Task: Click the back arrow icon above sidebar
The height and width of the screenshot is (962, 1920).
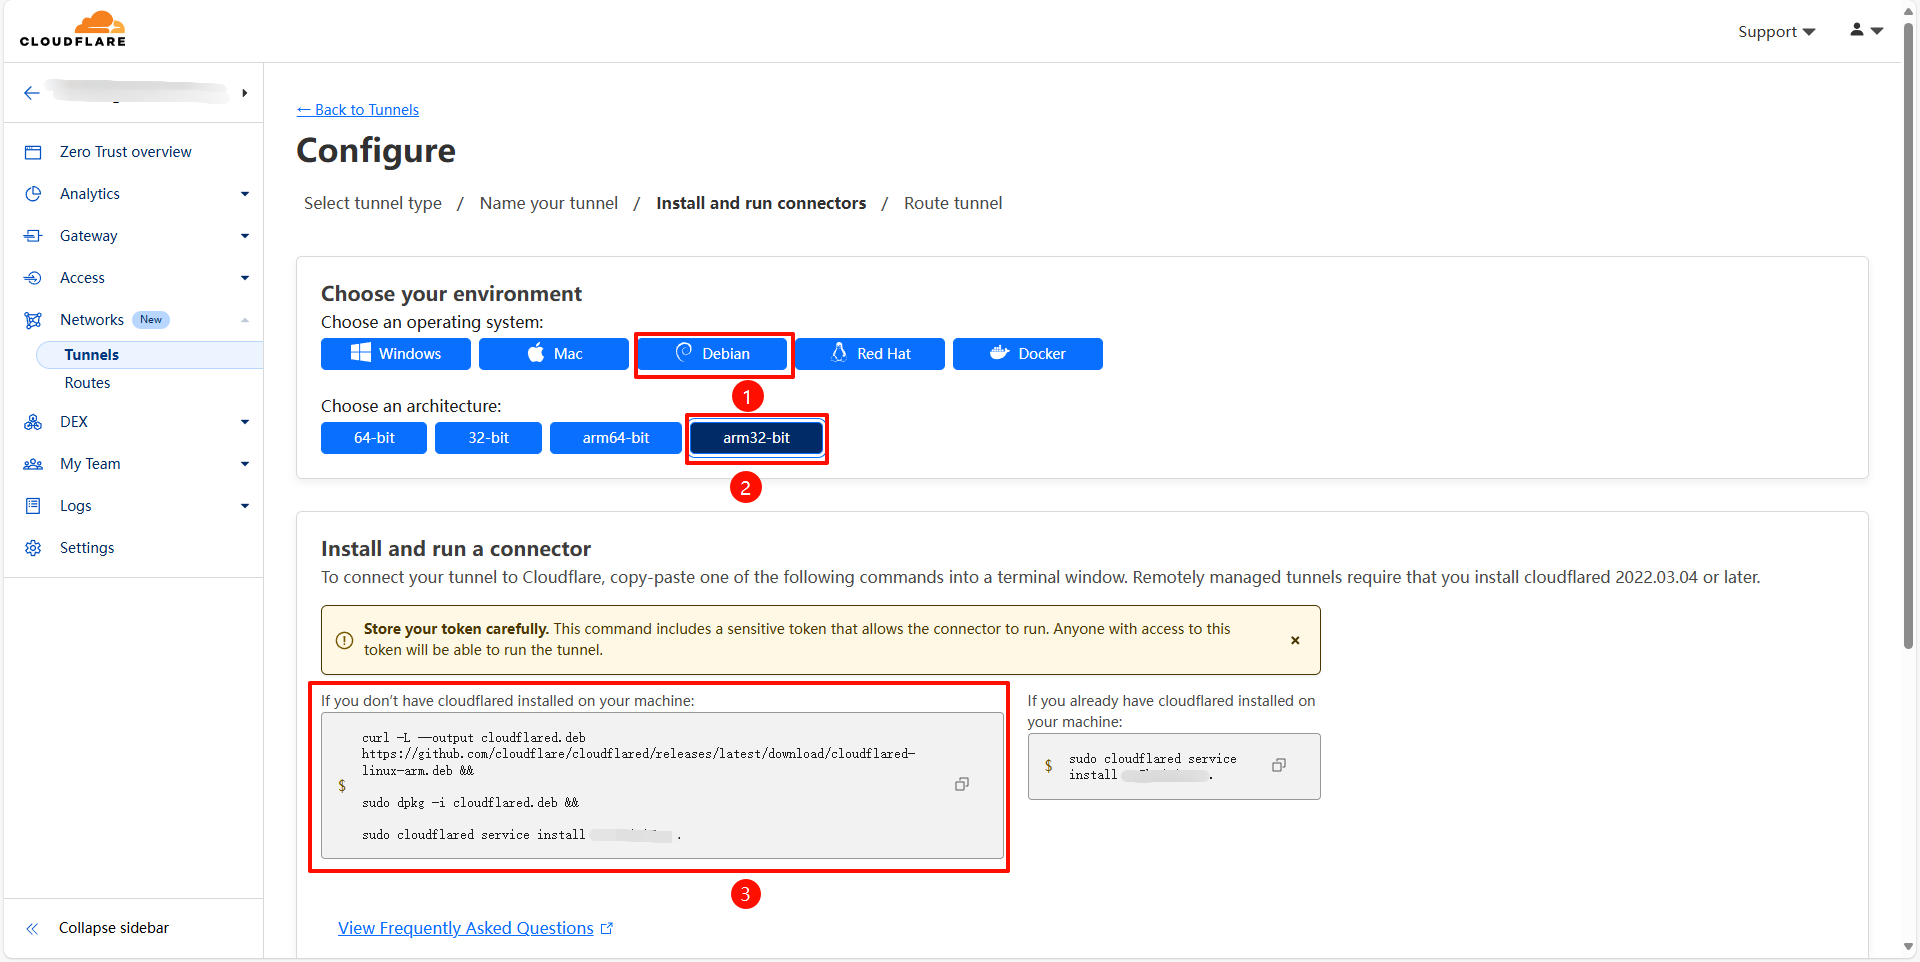Action: point(32,93)
